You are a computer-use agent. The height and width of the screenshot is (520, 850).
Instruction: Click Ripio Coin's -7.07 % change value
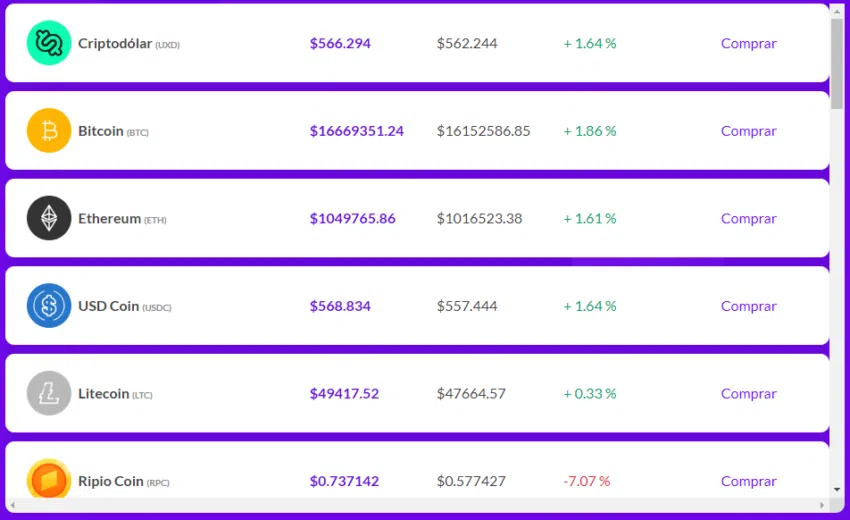(587, 482)
